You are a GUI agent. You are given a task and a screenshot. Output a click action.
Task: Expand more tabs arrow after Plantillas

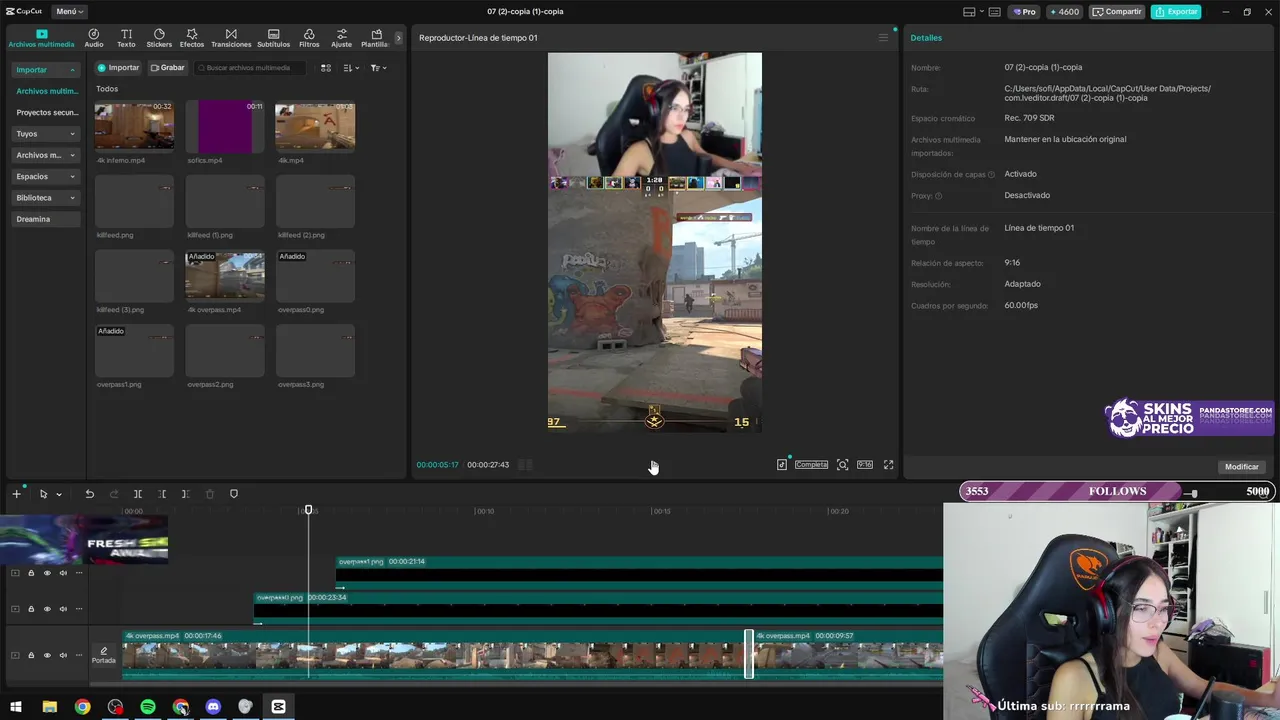tap(398, 38)
